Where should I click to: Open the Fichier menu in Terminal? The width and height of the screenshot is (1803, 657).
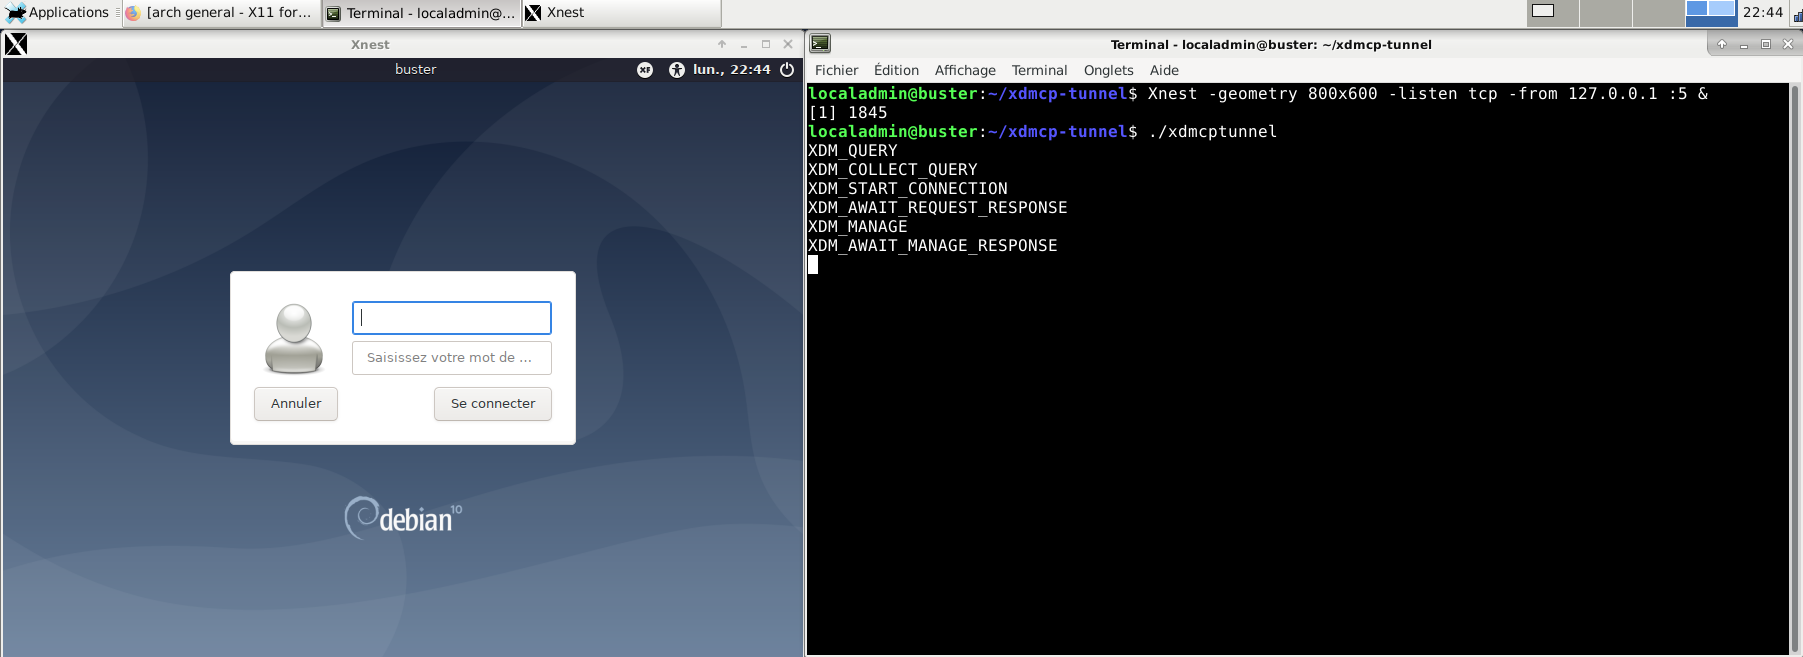click(836, 70)
